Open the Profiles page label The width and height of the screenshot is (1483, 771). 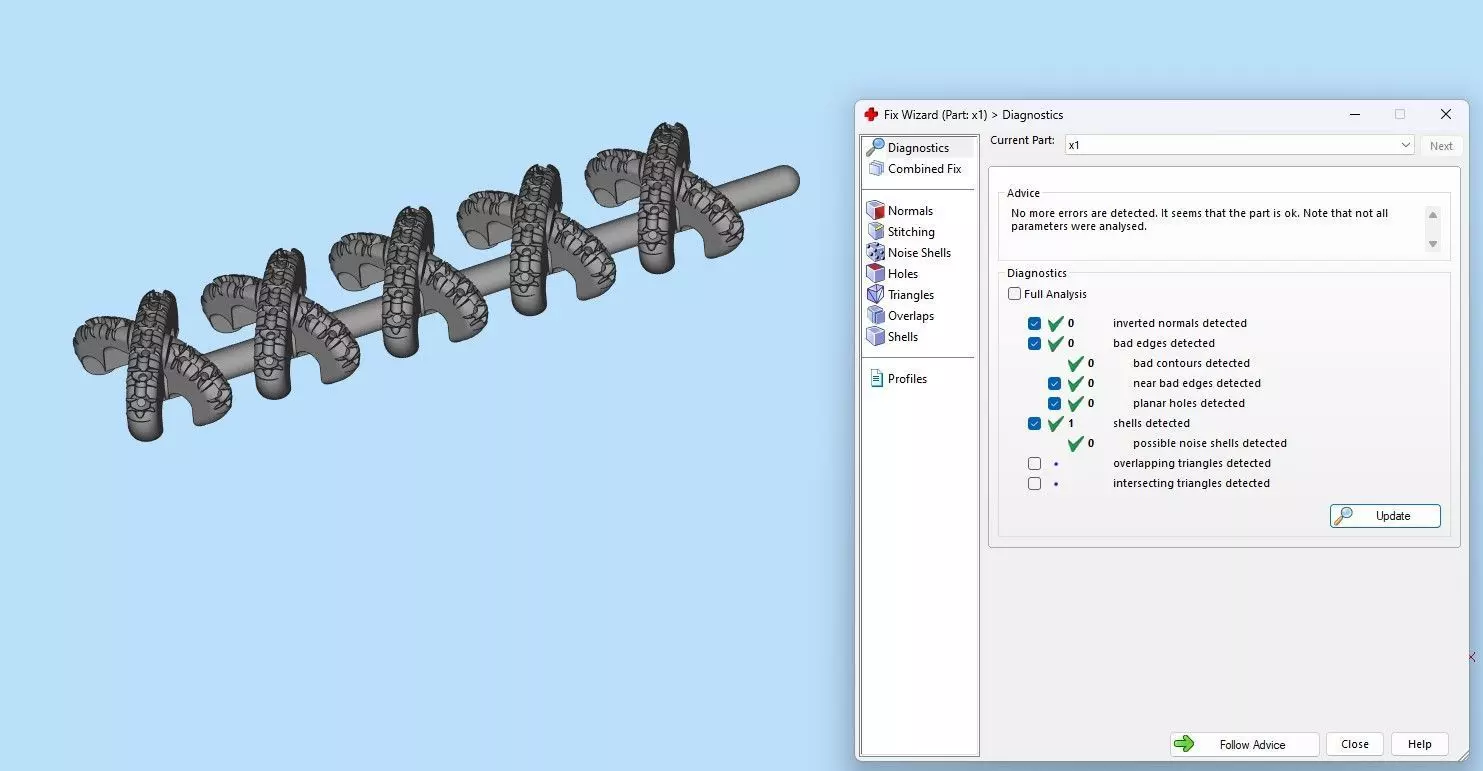click(907, 379)
